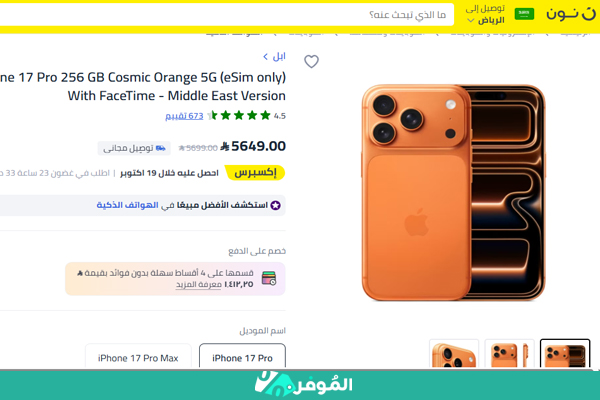Select the front-and-back phone thumbnail
600x400 pixels.
click(565, 353)
